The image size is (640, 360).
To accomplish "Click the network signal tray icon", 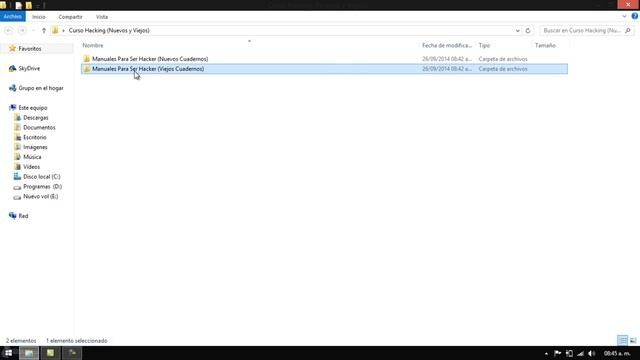I will pos(580,353).
